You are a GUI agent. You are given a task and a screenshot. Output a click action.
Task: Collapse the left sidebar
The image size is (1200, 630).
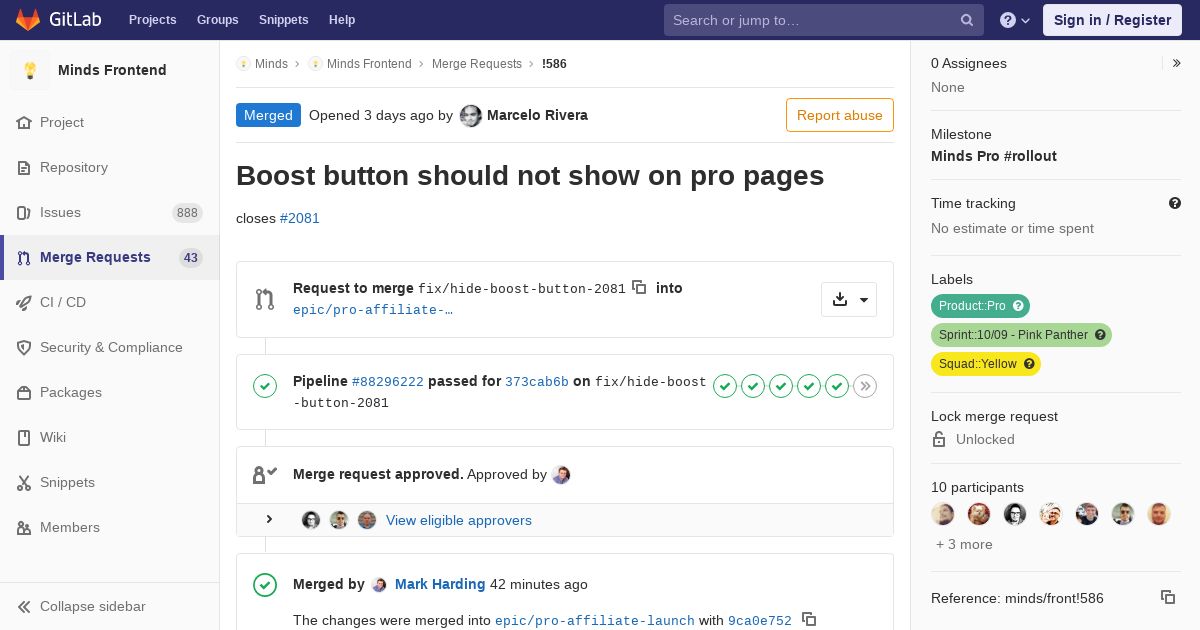tap(92, 606)
